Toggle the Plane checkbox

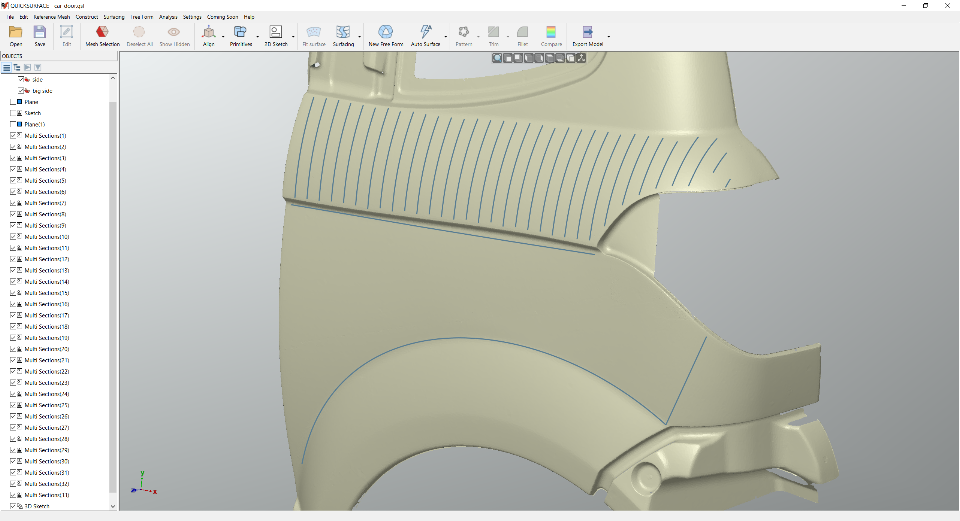[13, 102]
